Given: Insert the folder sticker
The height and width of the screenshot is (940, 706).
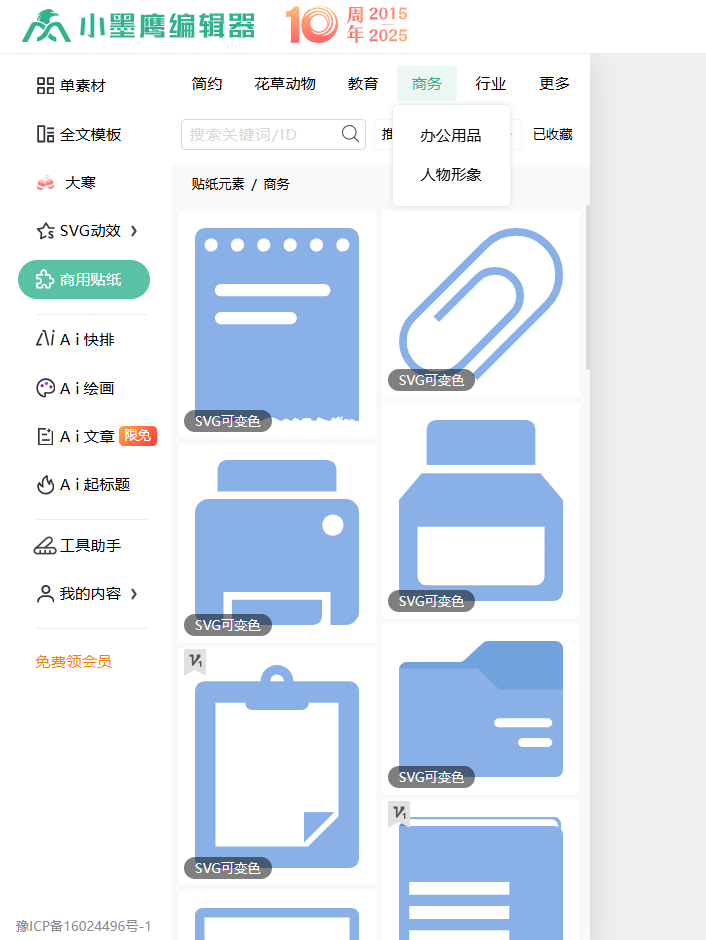Looking at the screenshot, I should click(x=480, y=709).
